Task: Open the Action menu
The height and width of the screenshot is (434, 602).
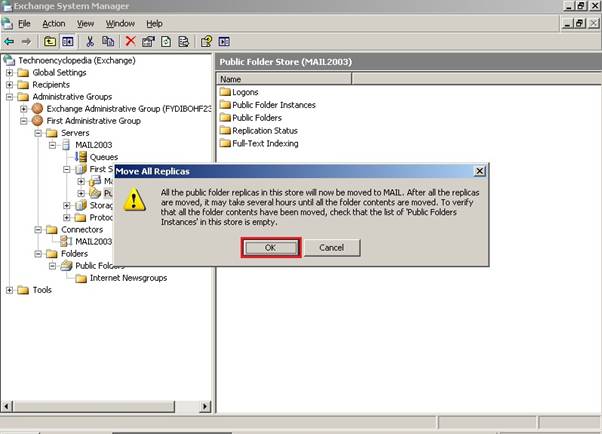Action: click(53, 23)
